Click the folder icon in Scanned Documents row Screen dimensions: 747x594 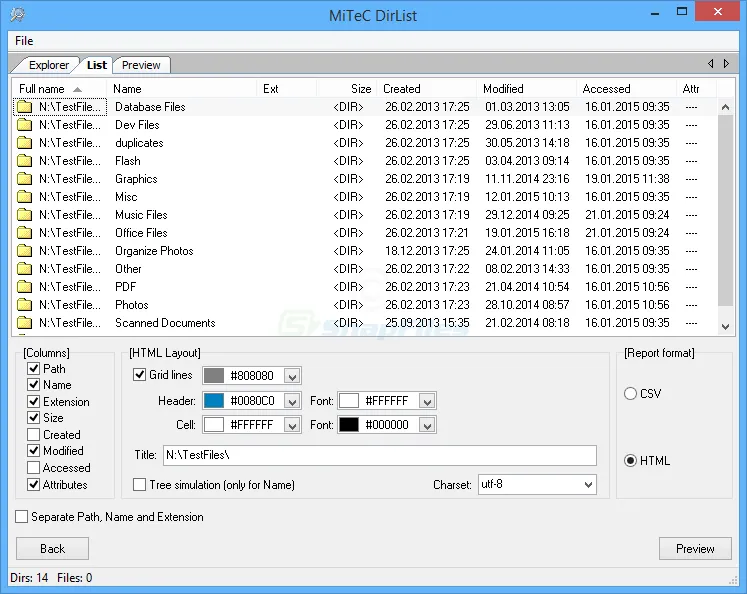[x=24, y=323]
